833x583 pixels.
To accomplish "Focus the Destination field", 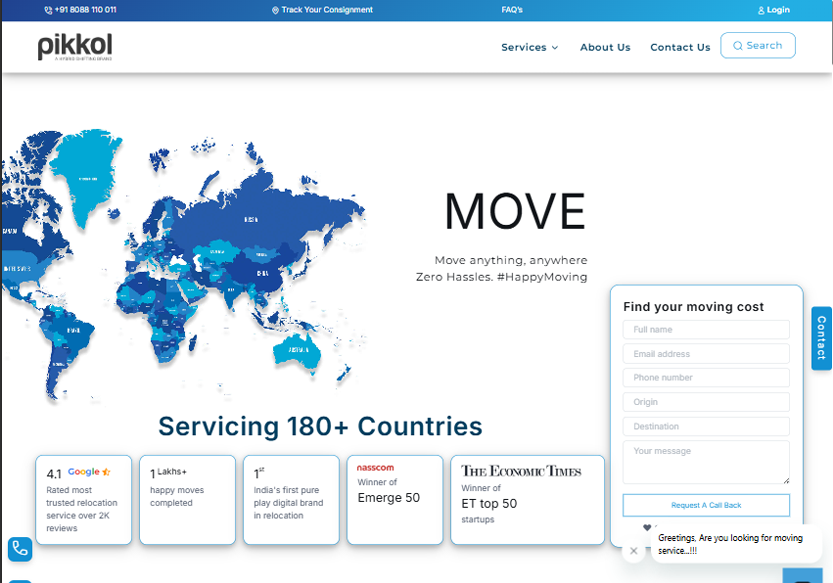I will [x=706, y=426].
